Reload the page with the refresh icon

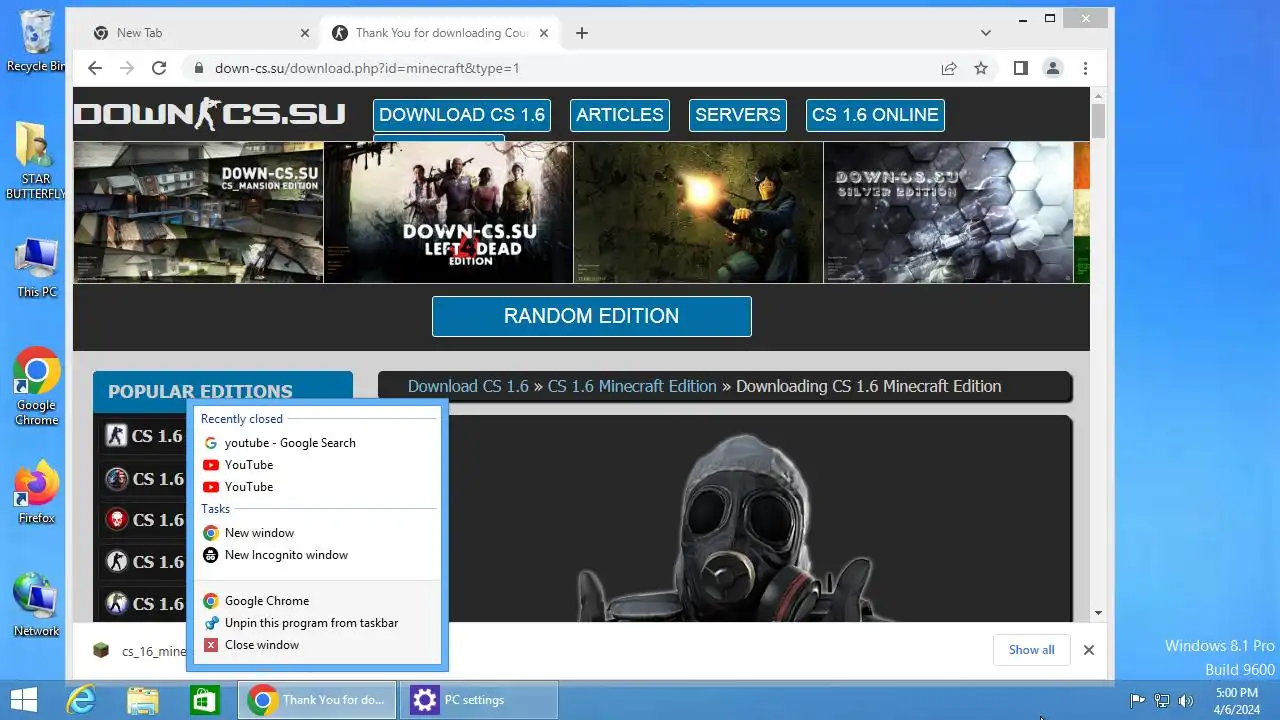click(159, 68)
